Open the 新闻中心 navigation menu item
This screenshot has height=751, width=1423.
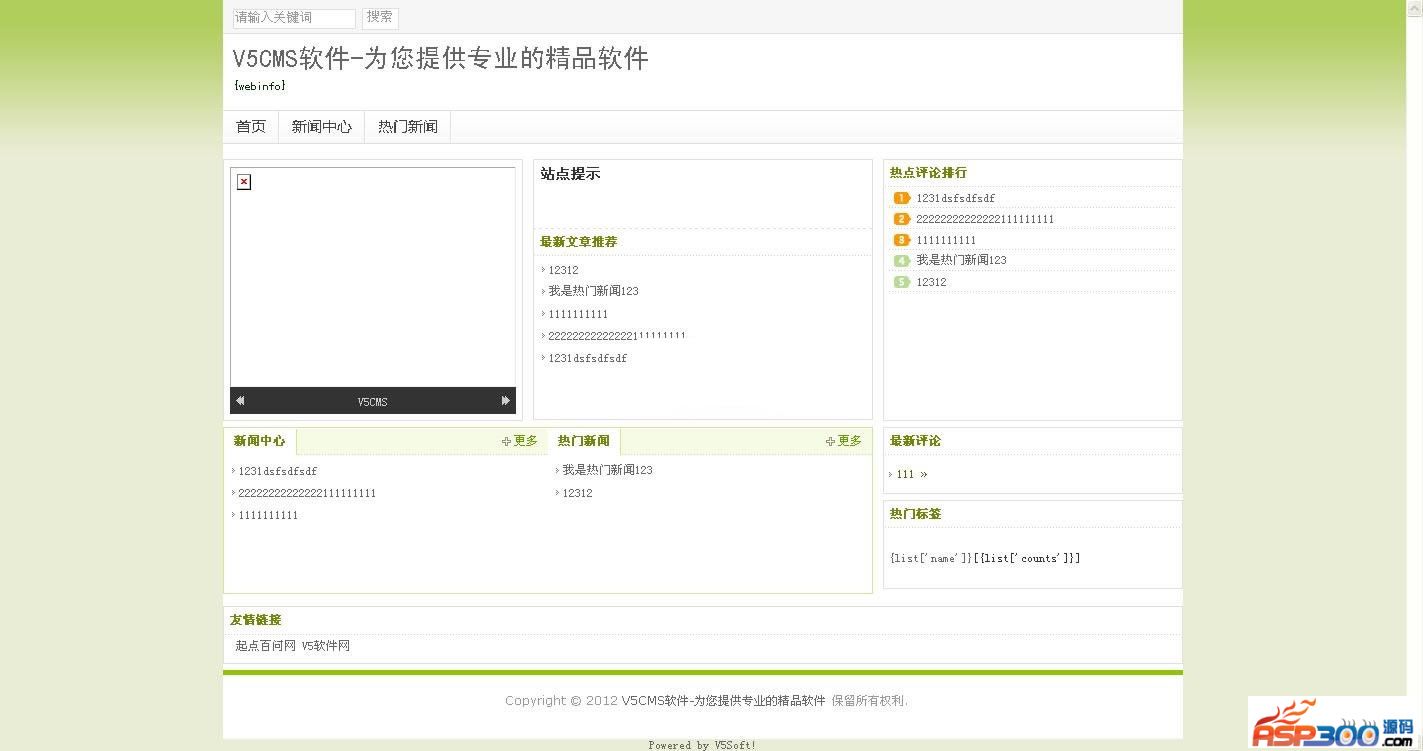pos(321,127)
